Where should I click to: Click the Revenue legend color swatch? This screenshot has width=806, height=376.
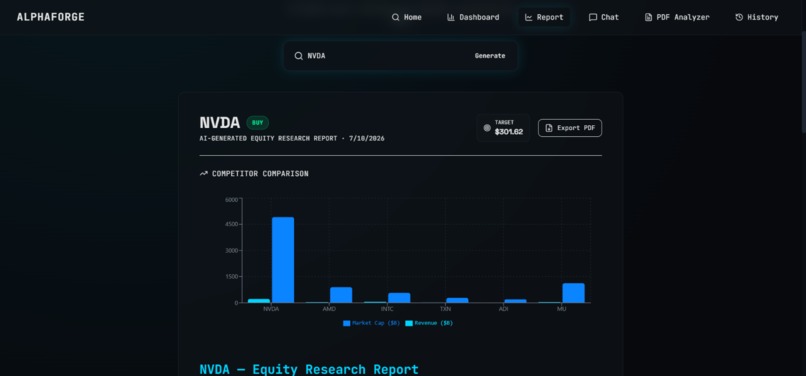409,324
